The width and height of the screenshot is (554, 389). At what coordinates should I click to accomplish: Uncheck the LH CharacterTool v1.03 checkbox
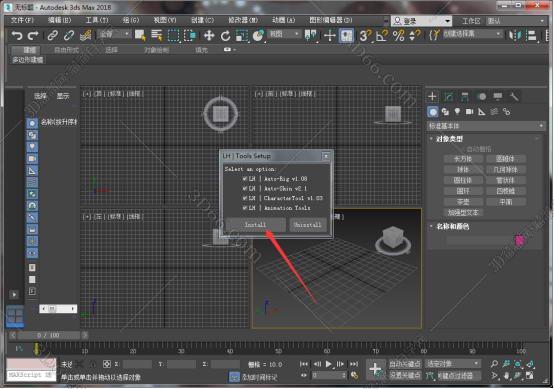244,198
